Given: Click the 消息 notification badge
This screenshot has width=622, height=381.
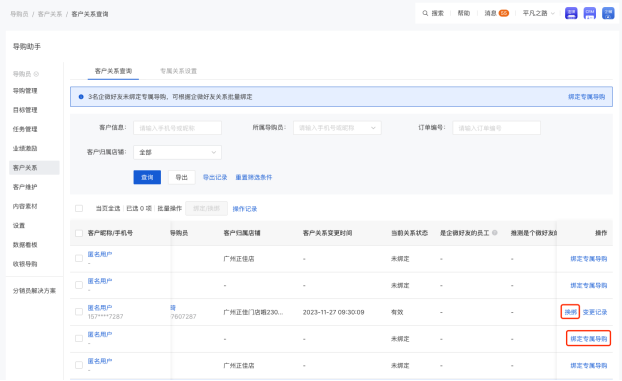Looking at the screenshot, I should point(504,13).
